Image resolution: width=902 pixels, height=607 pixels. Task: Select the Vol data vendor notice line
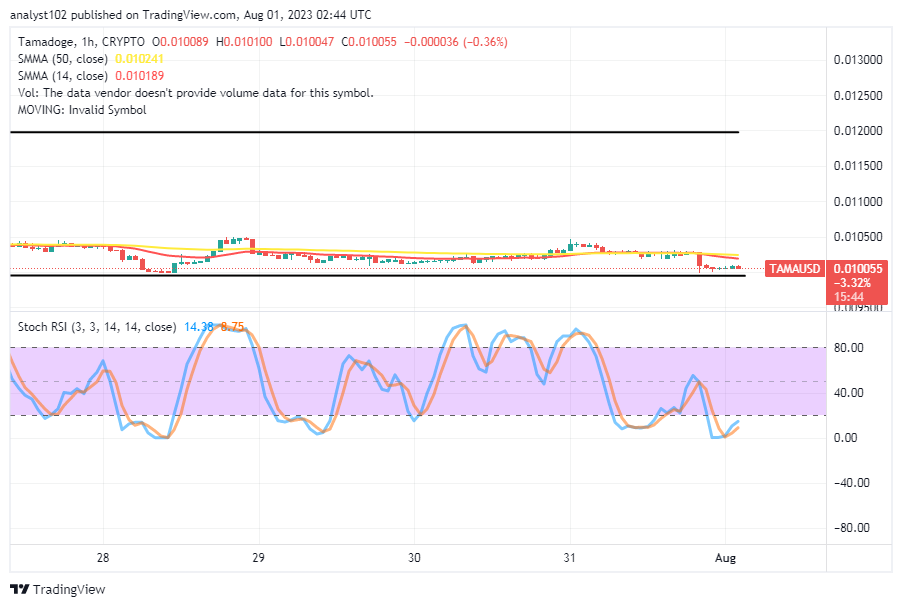196,93
